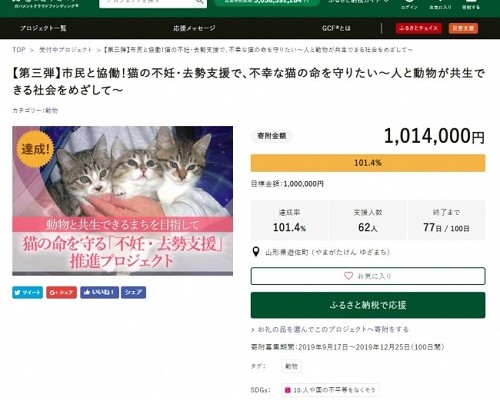Open お気に入り in the top header
The width and height of the screenshot is (500, 400).
440,5
